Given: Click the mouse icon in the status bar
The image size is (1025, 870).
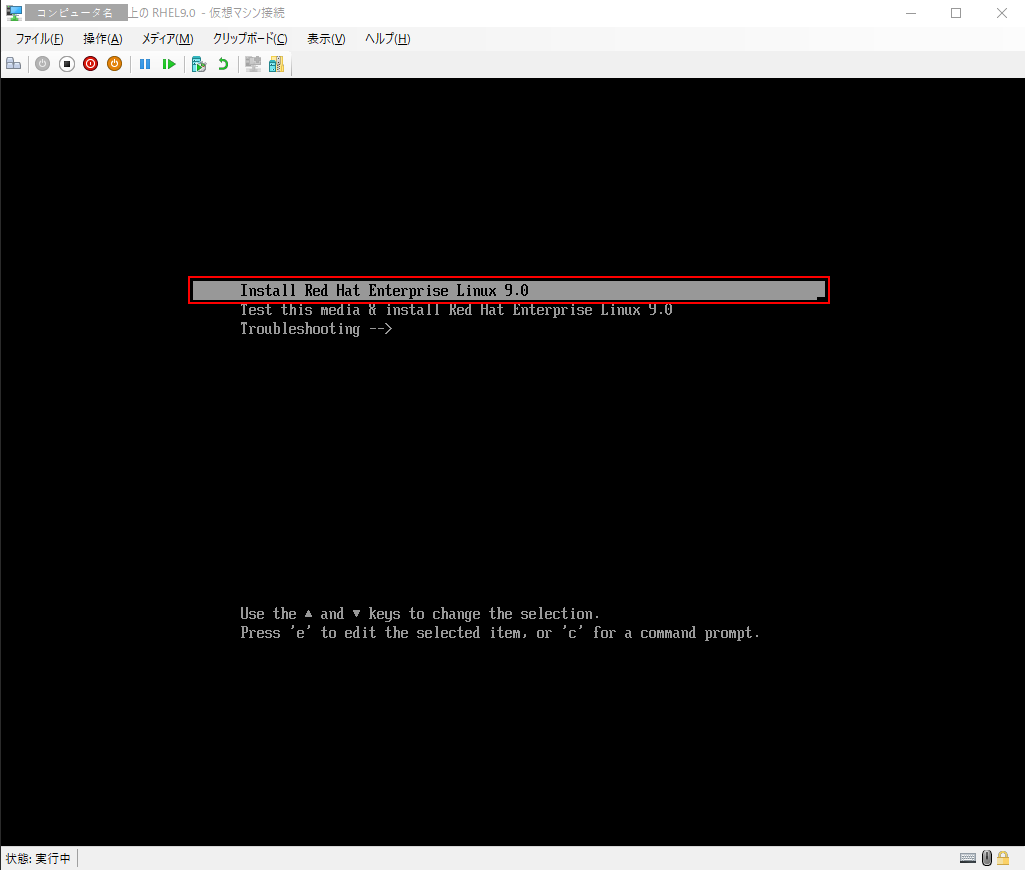Looking at the screenshot, I should (987, 857).
